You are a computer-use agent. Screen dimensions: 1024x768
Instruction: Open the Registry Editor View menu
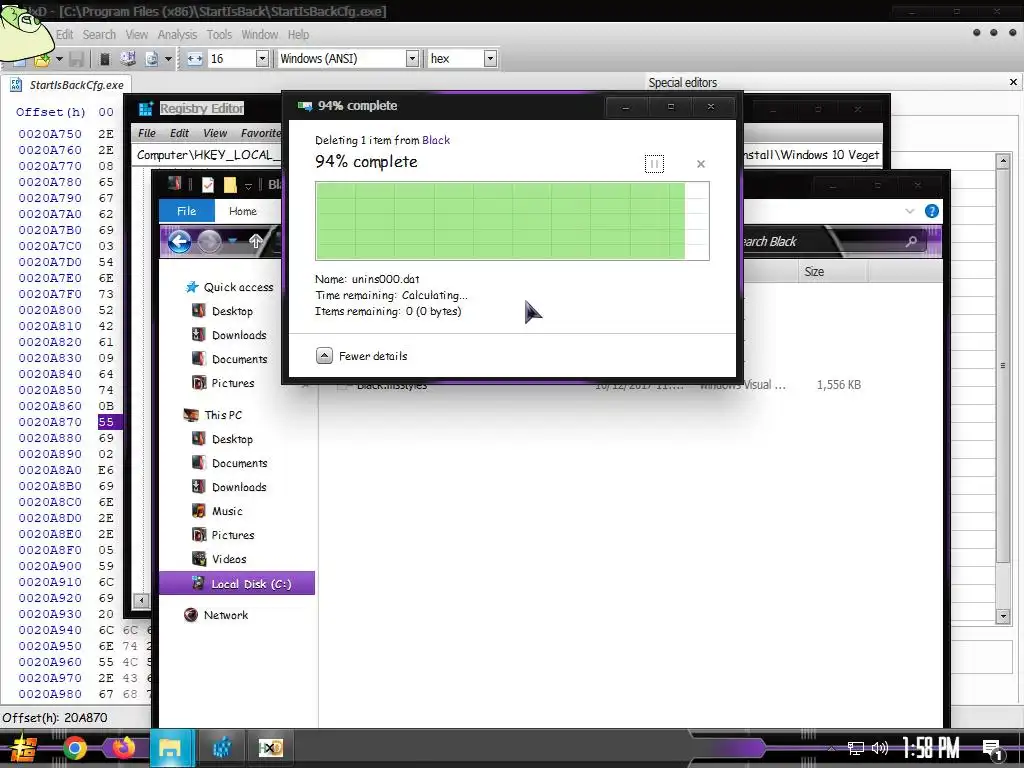(x=215, y=133)
